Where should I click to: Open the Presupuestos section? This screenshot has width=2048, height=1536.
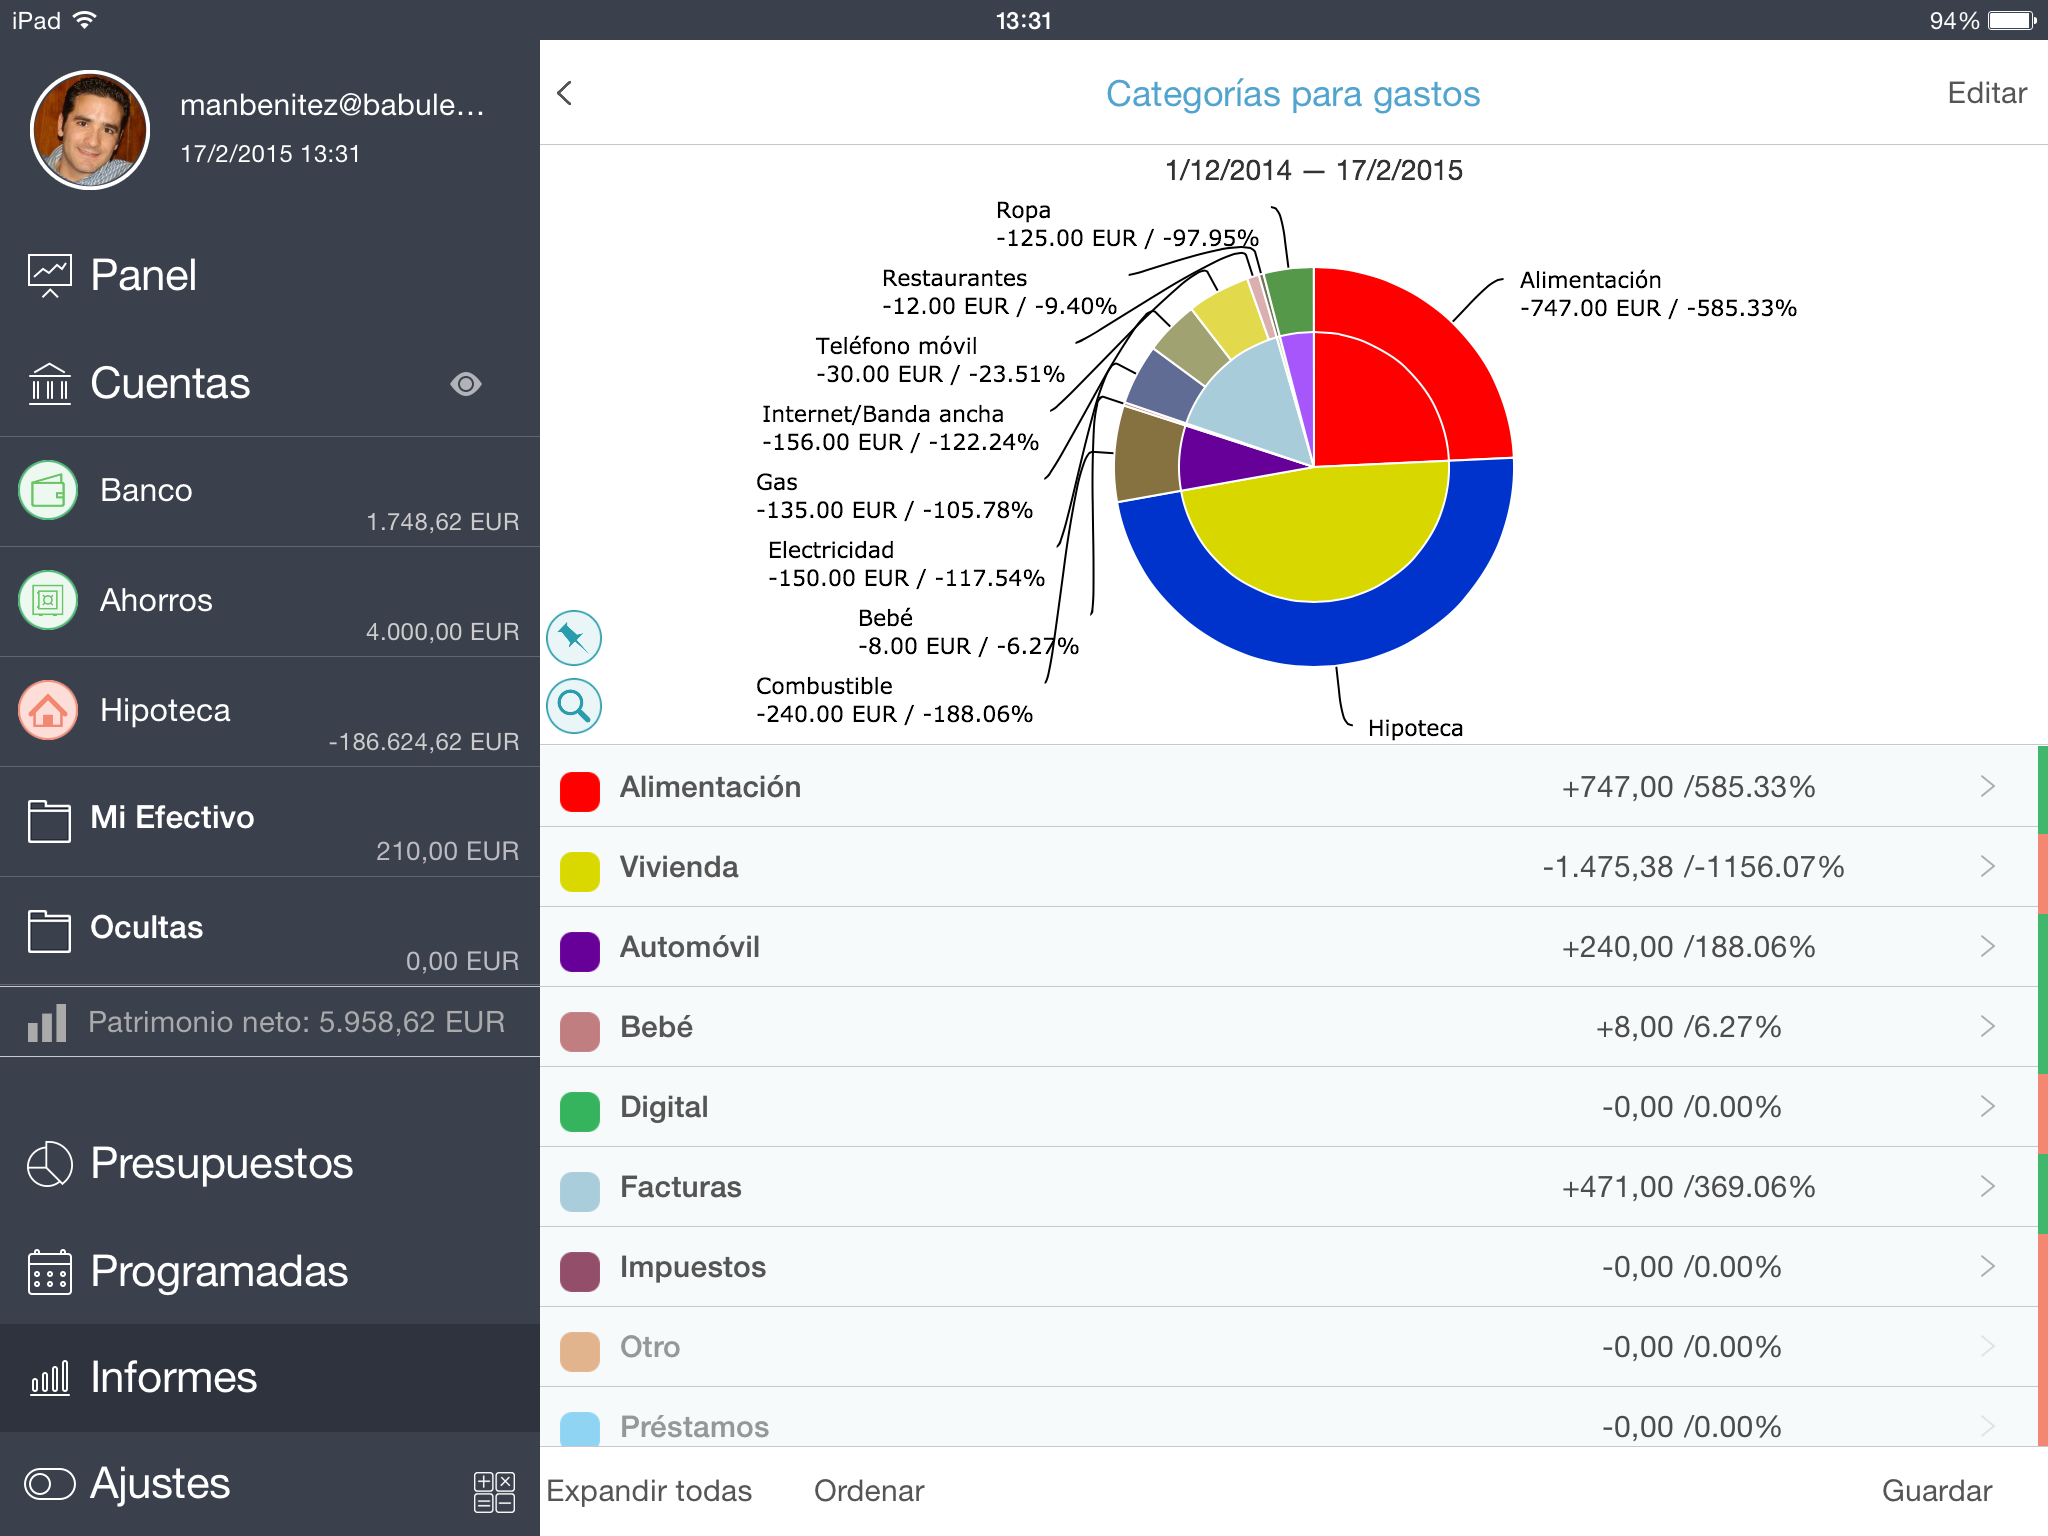pyautogui.click(x=270, y=1164)
